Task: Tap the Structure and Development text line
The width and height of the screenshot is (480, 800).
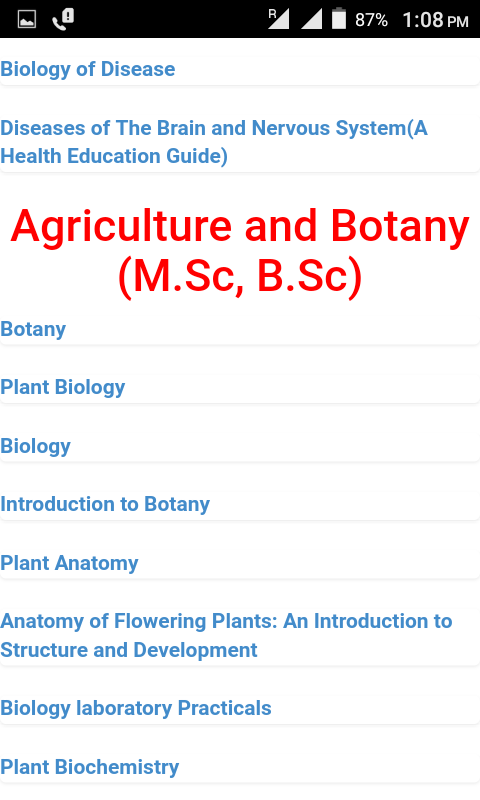Action: [x=129, y=650]
